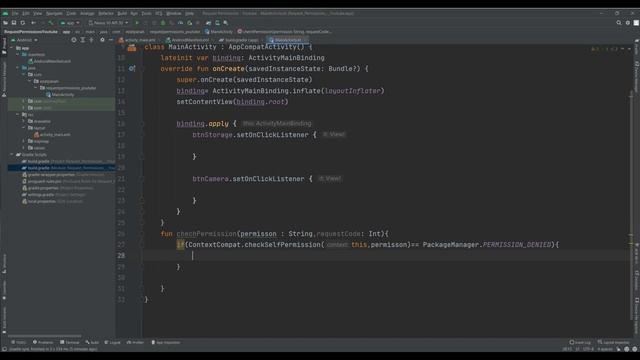Viewport: 640px width, 360px height.
Task: Click the Sync/reload toolbar icon
Action: [23, 23]
